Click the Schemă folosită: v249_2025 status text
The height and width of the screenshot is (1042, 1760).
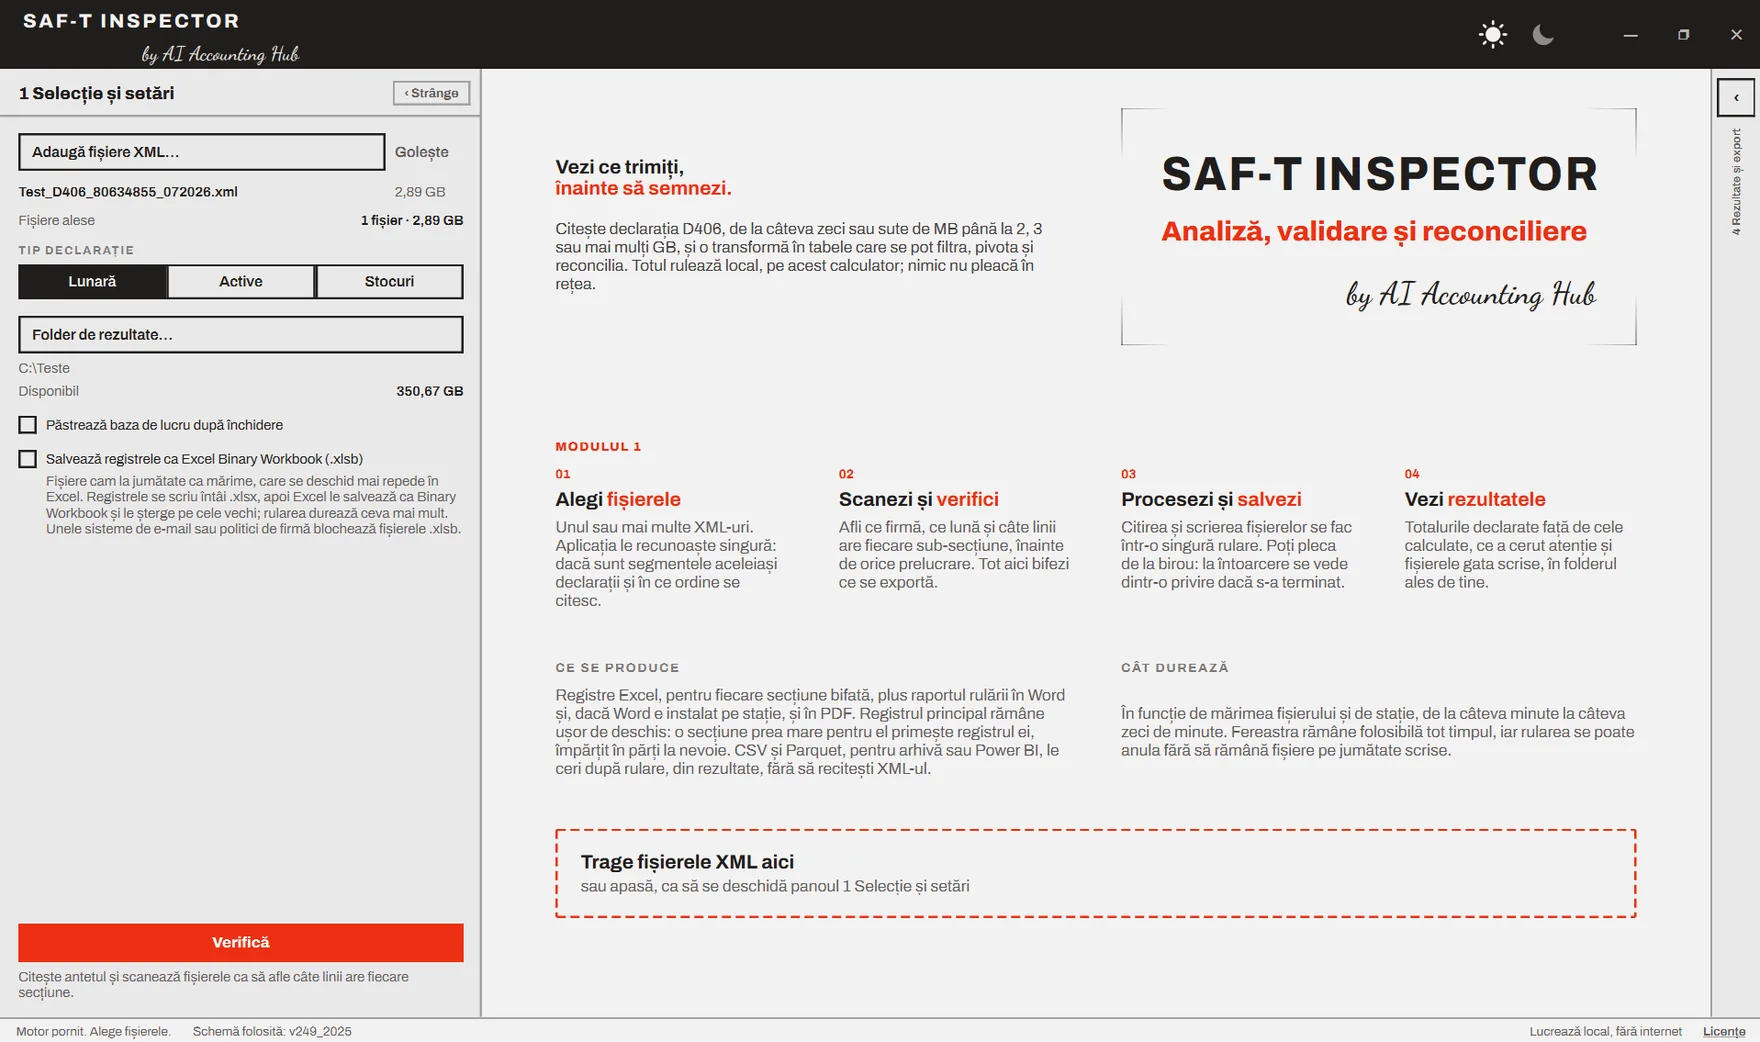(x=272, y=1032)
